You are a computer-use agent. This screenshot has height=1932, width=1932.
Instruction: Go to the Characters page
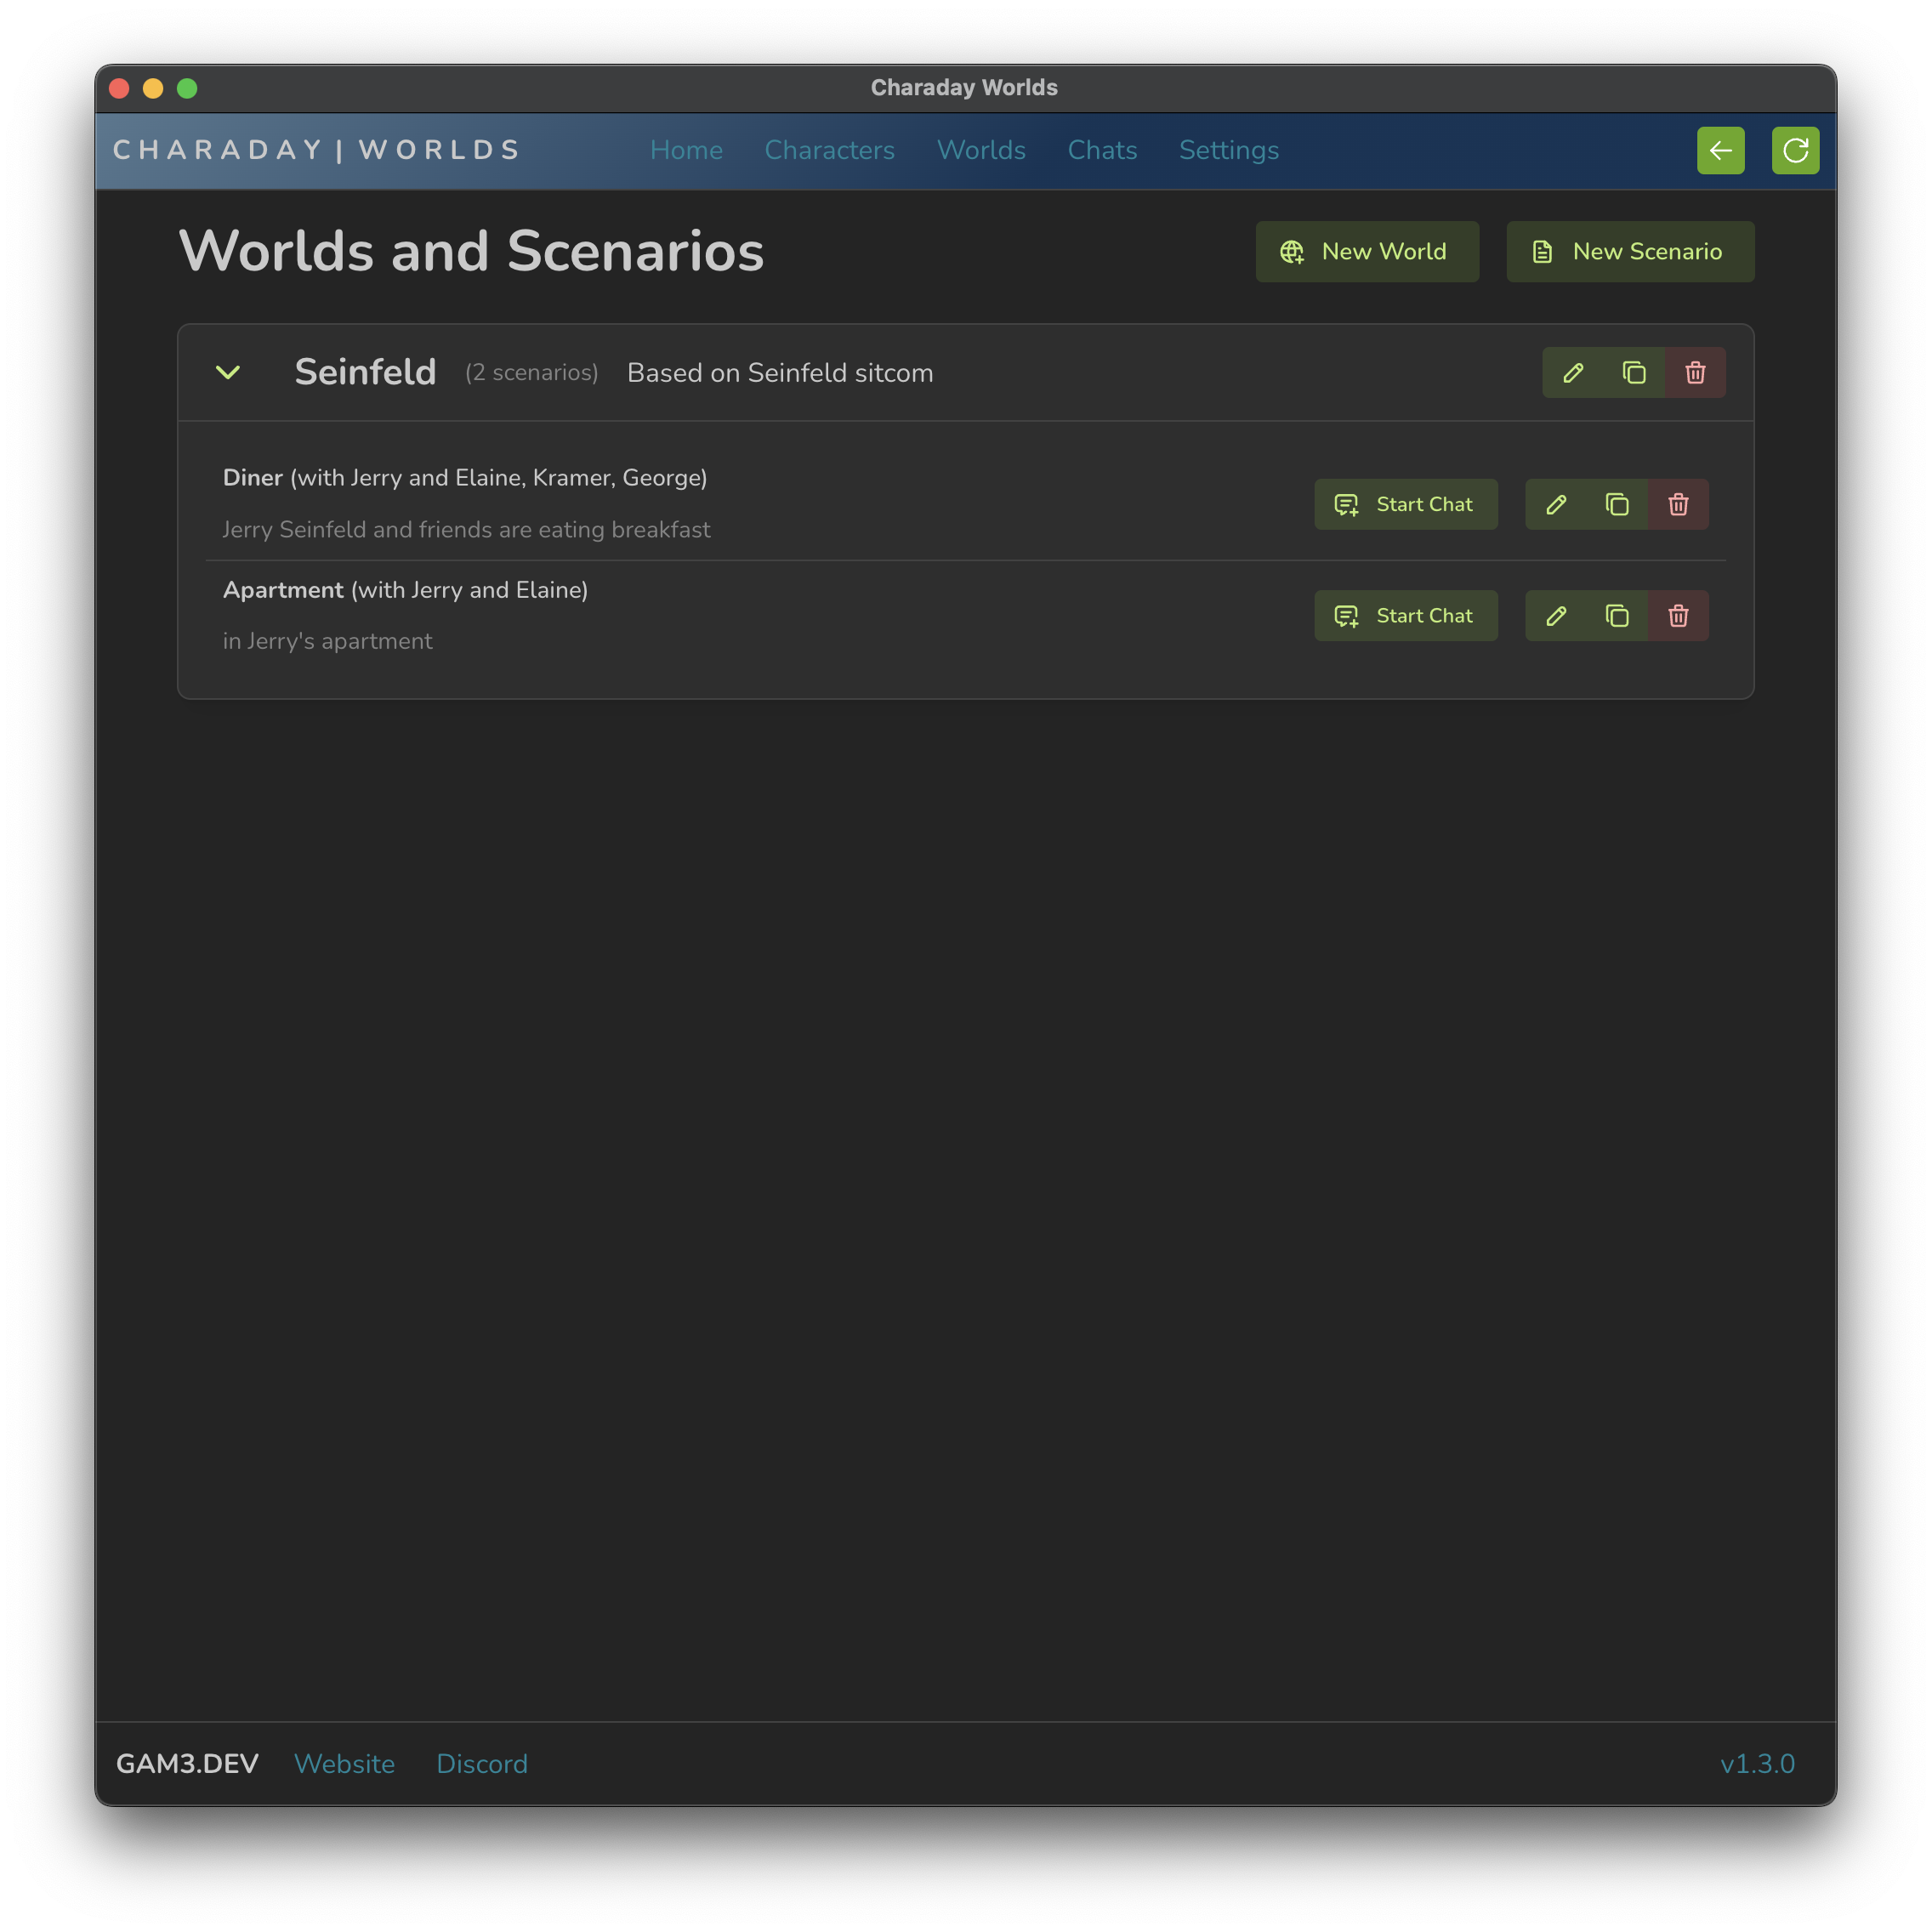[x=829, y=150]
